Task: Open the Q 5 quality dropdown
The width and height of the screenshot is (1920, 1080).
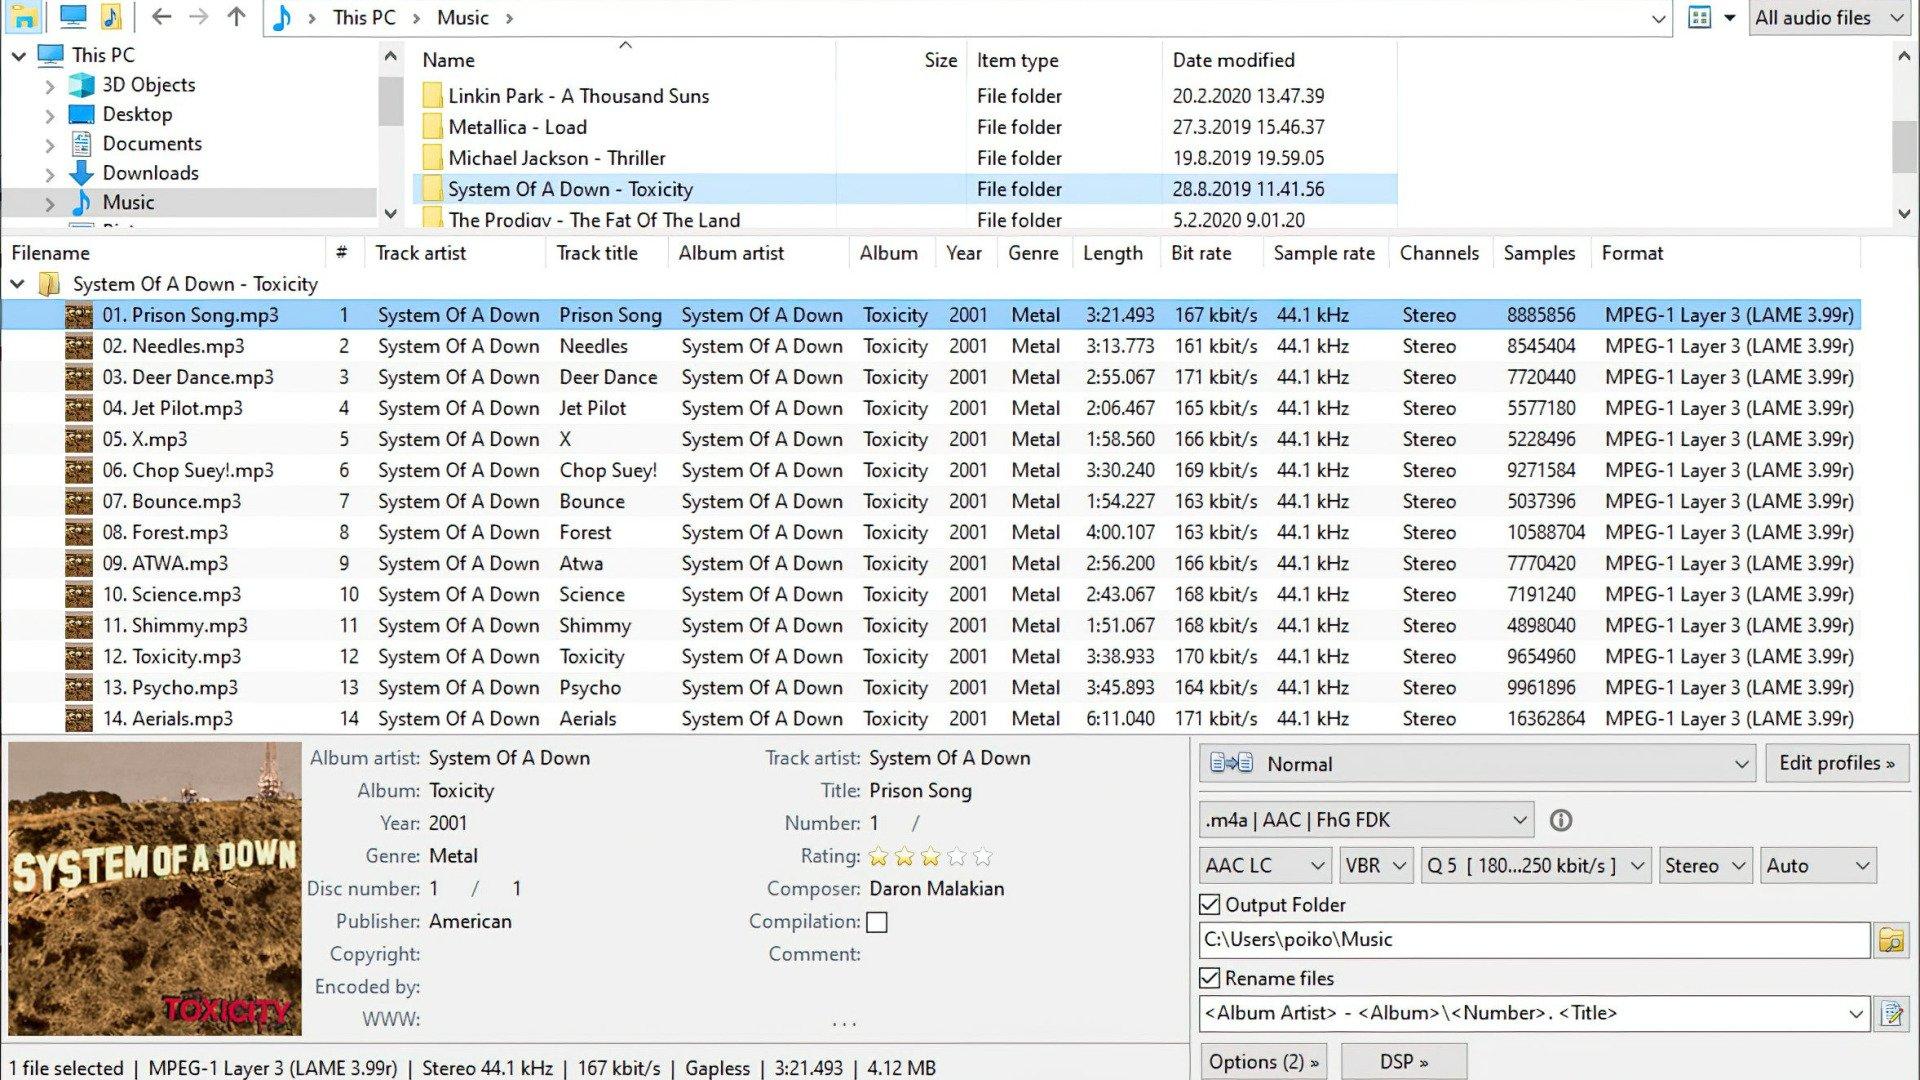Action: point(1536,866)
